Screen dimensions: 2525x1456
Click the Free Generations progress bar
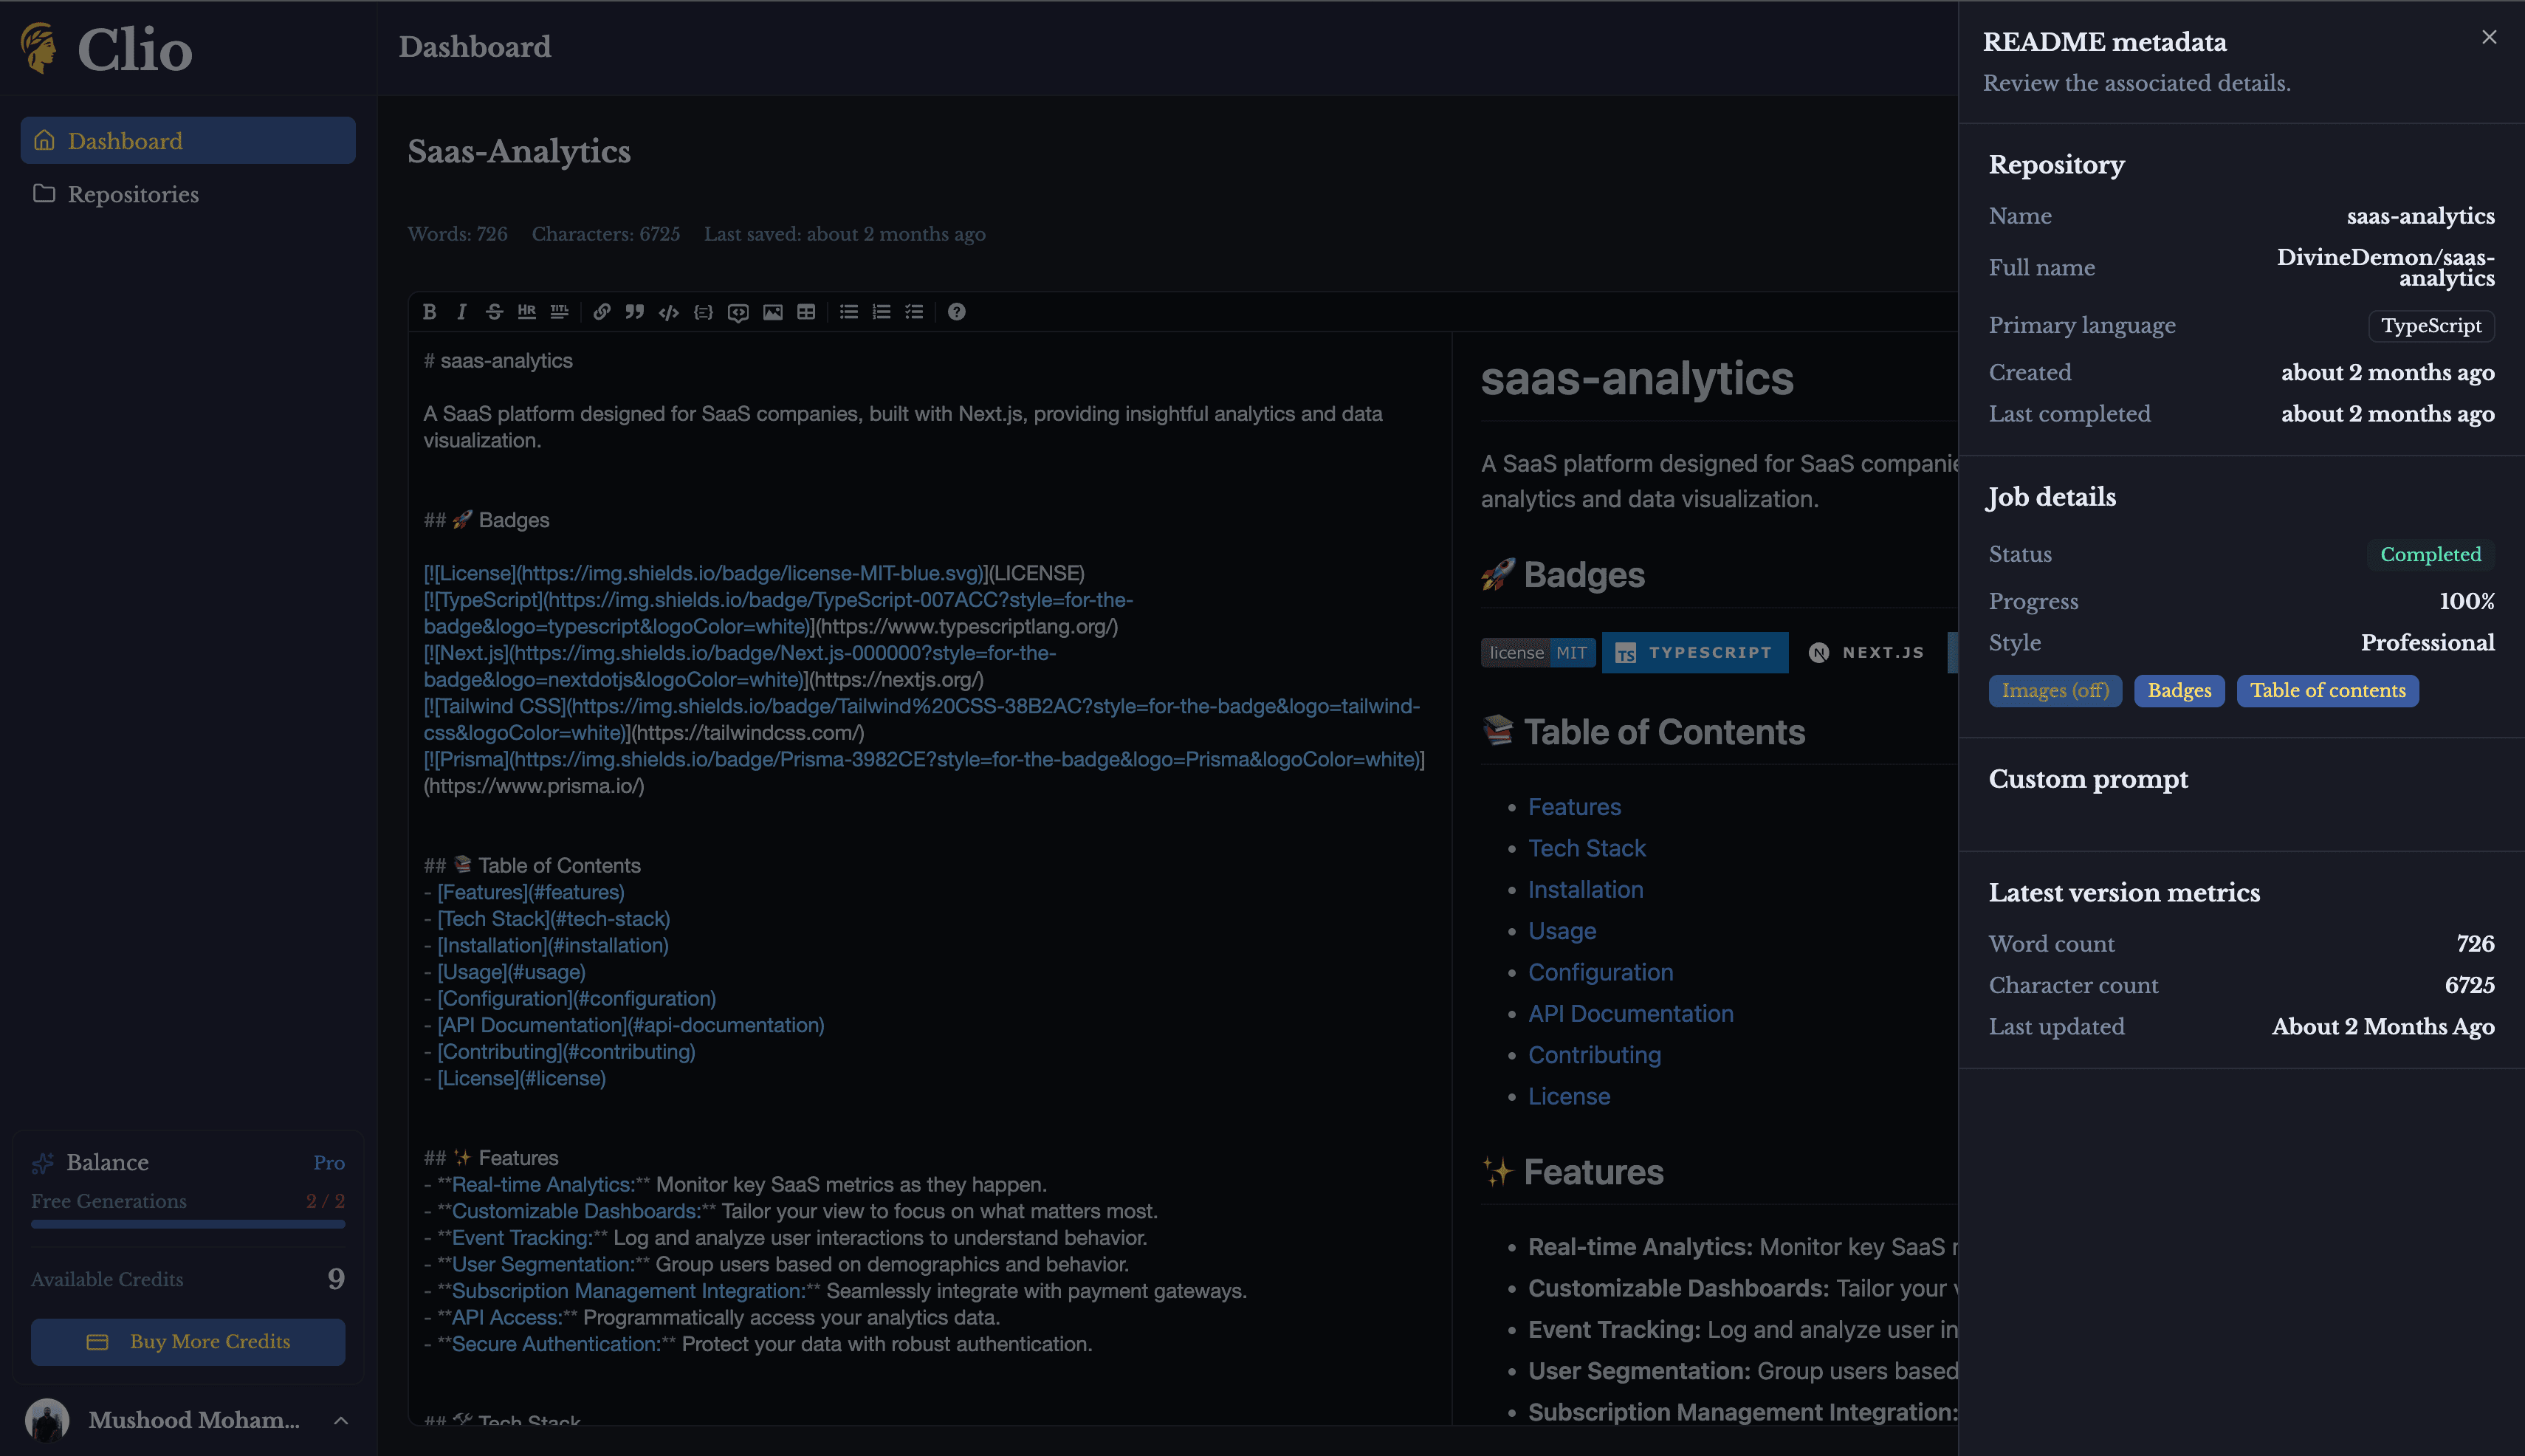point(188,1224)
